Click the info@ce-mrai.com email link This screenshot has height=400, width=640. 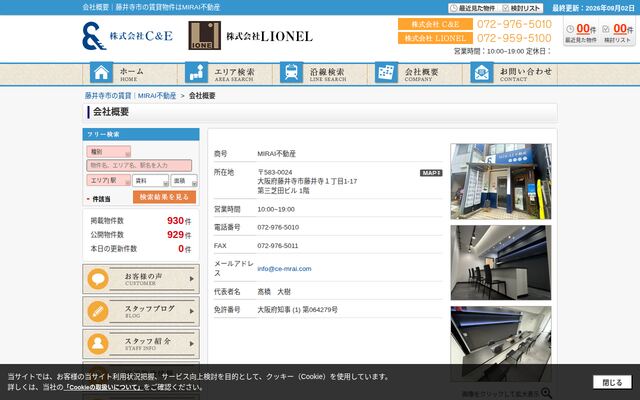pos(284,269)
